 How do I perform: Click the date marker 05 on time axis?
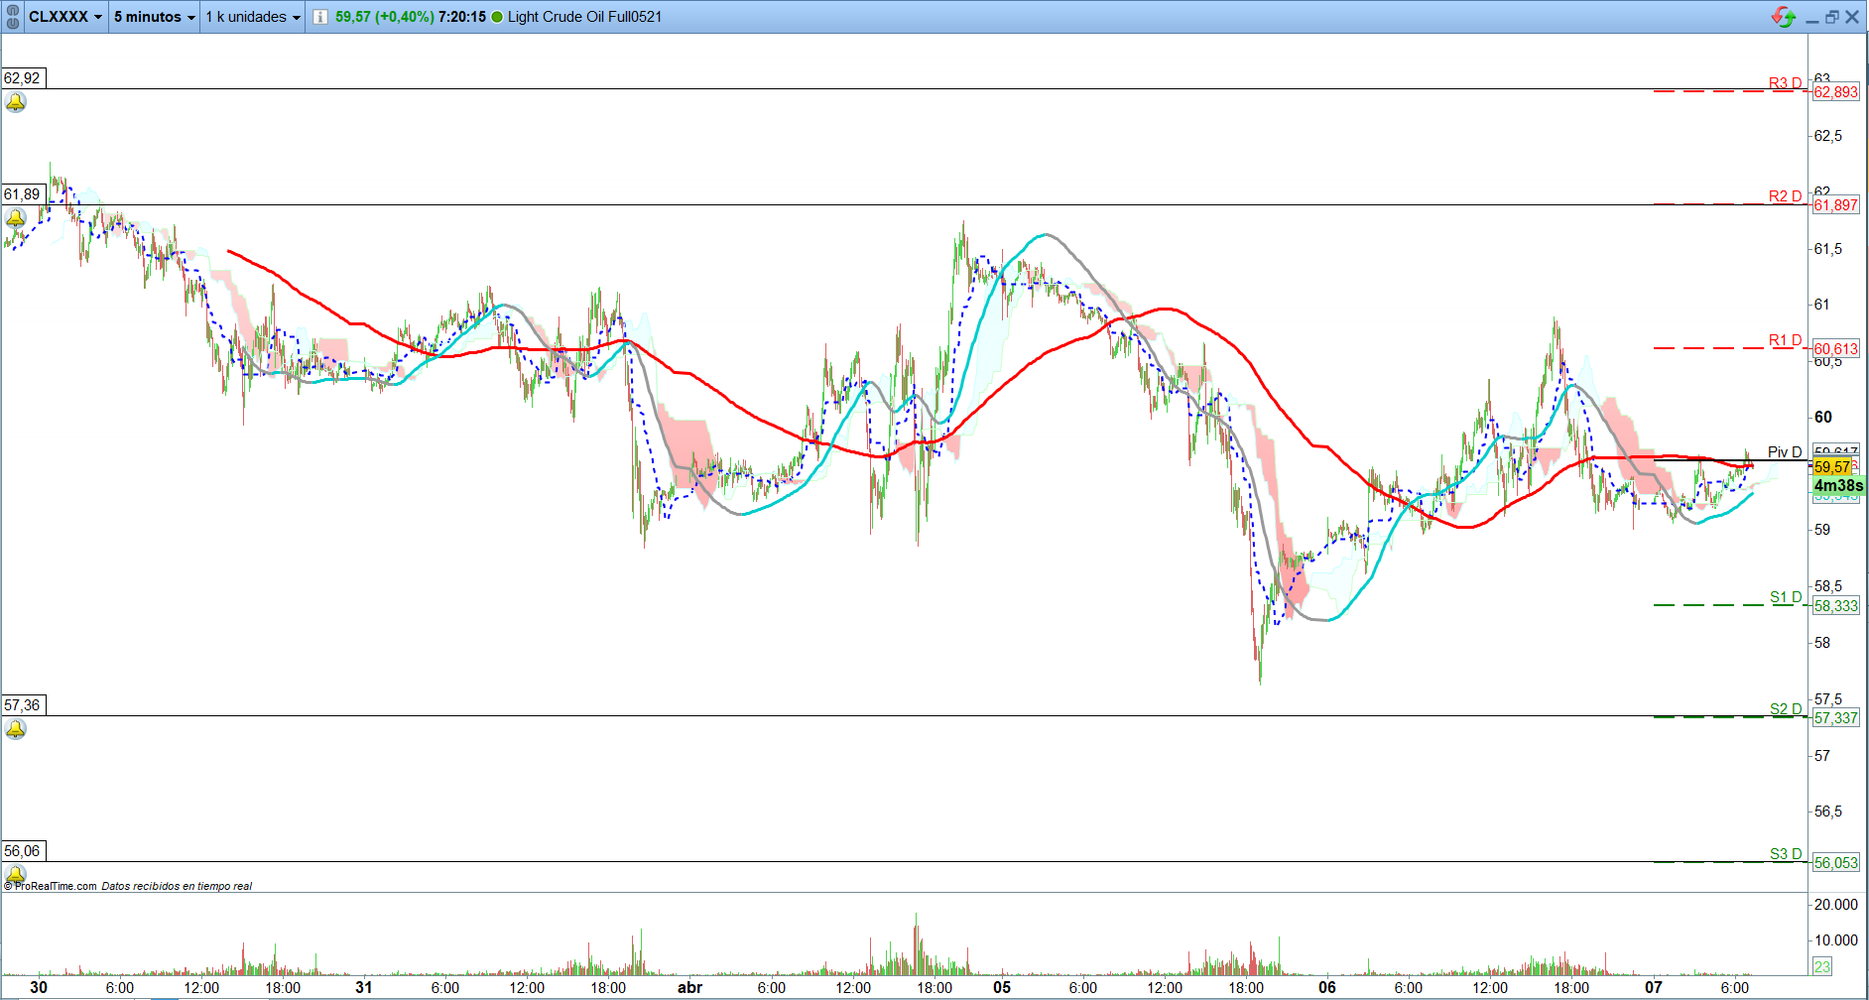(1002, 988)
